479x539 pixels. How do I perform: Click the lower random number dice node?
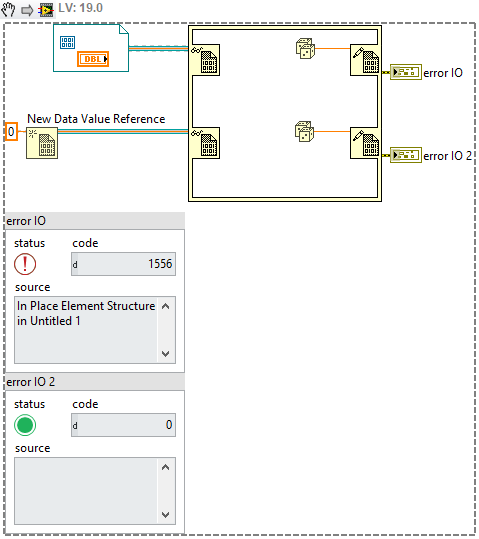tap(304, 131)
